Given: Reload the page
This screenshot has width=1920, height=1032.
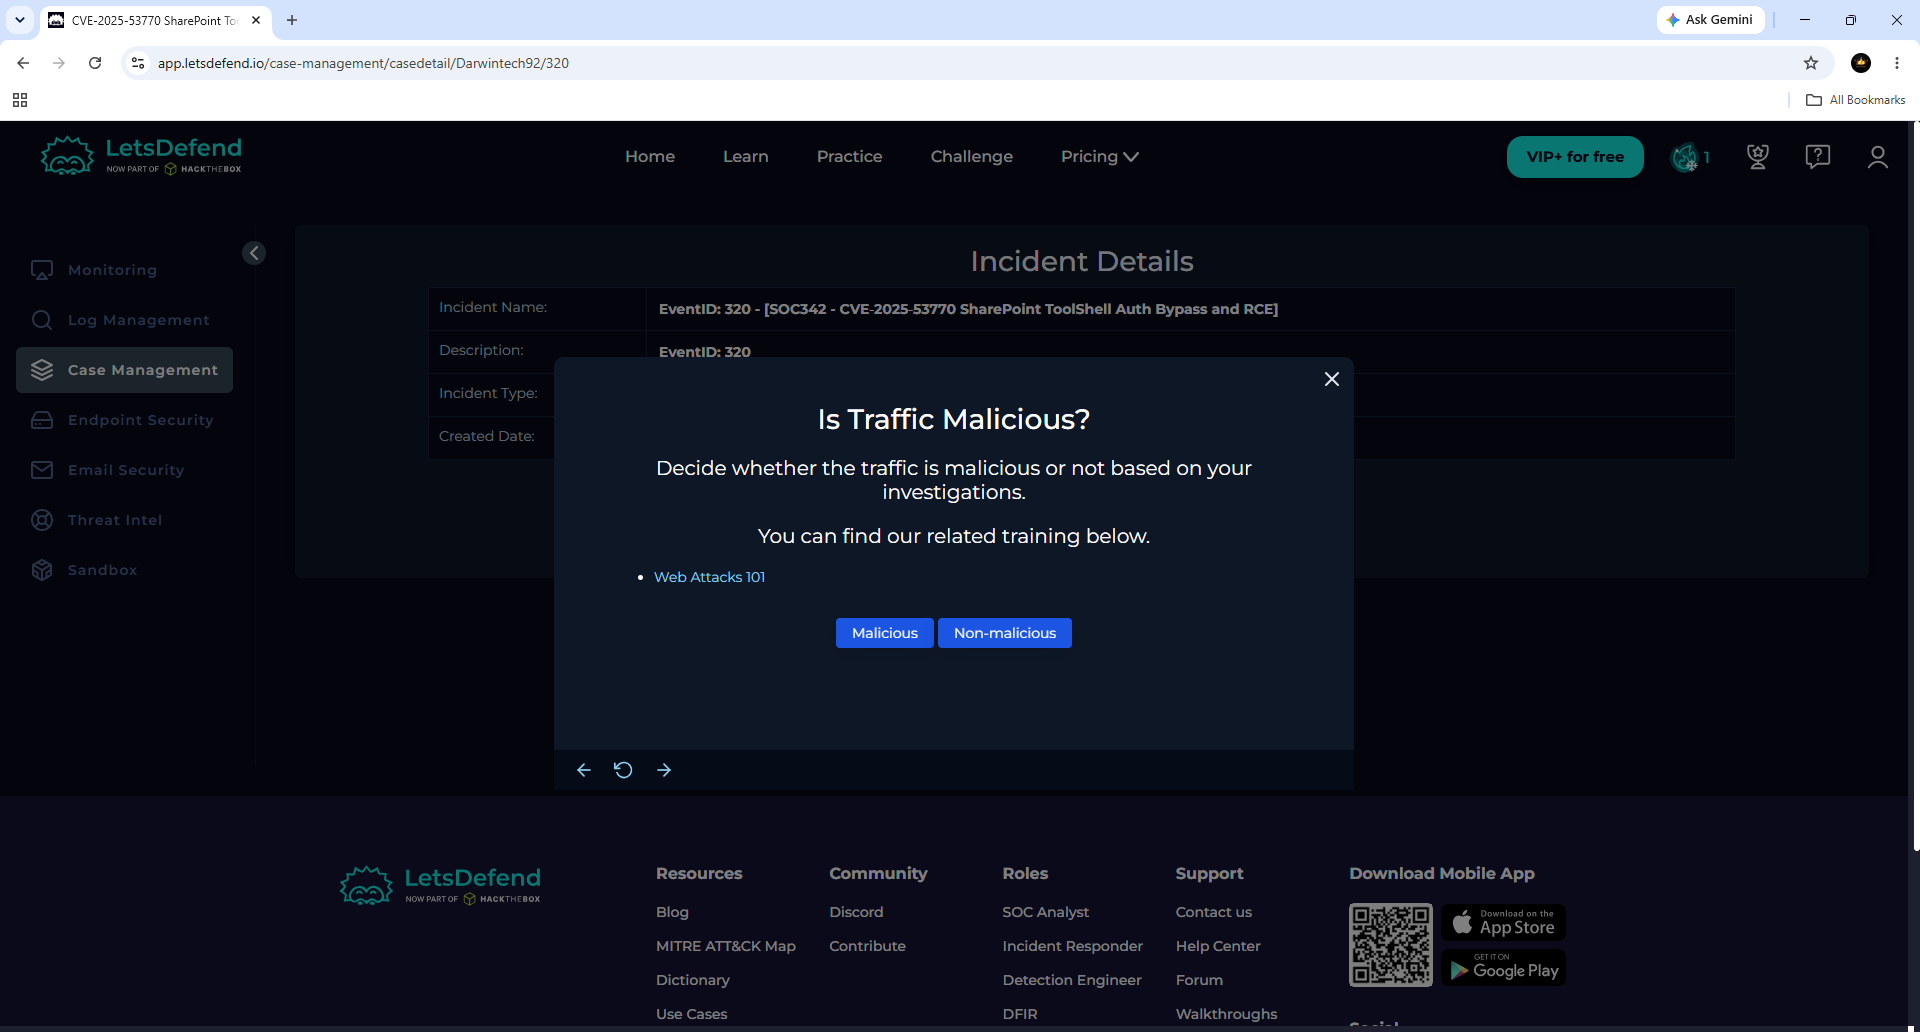Looking at the screenshot, I should coord(95,63).
